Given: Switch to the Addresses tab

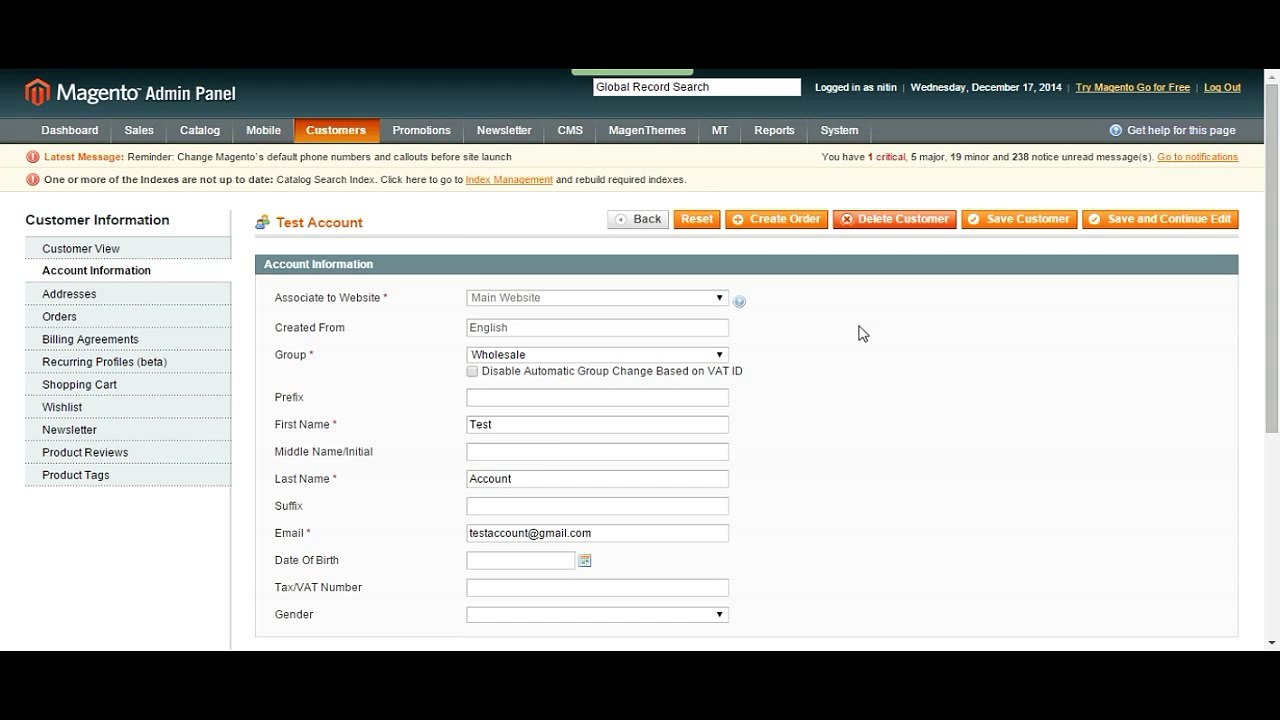Looking at the screenshot, I should [128, 294].
